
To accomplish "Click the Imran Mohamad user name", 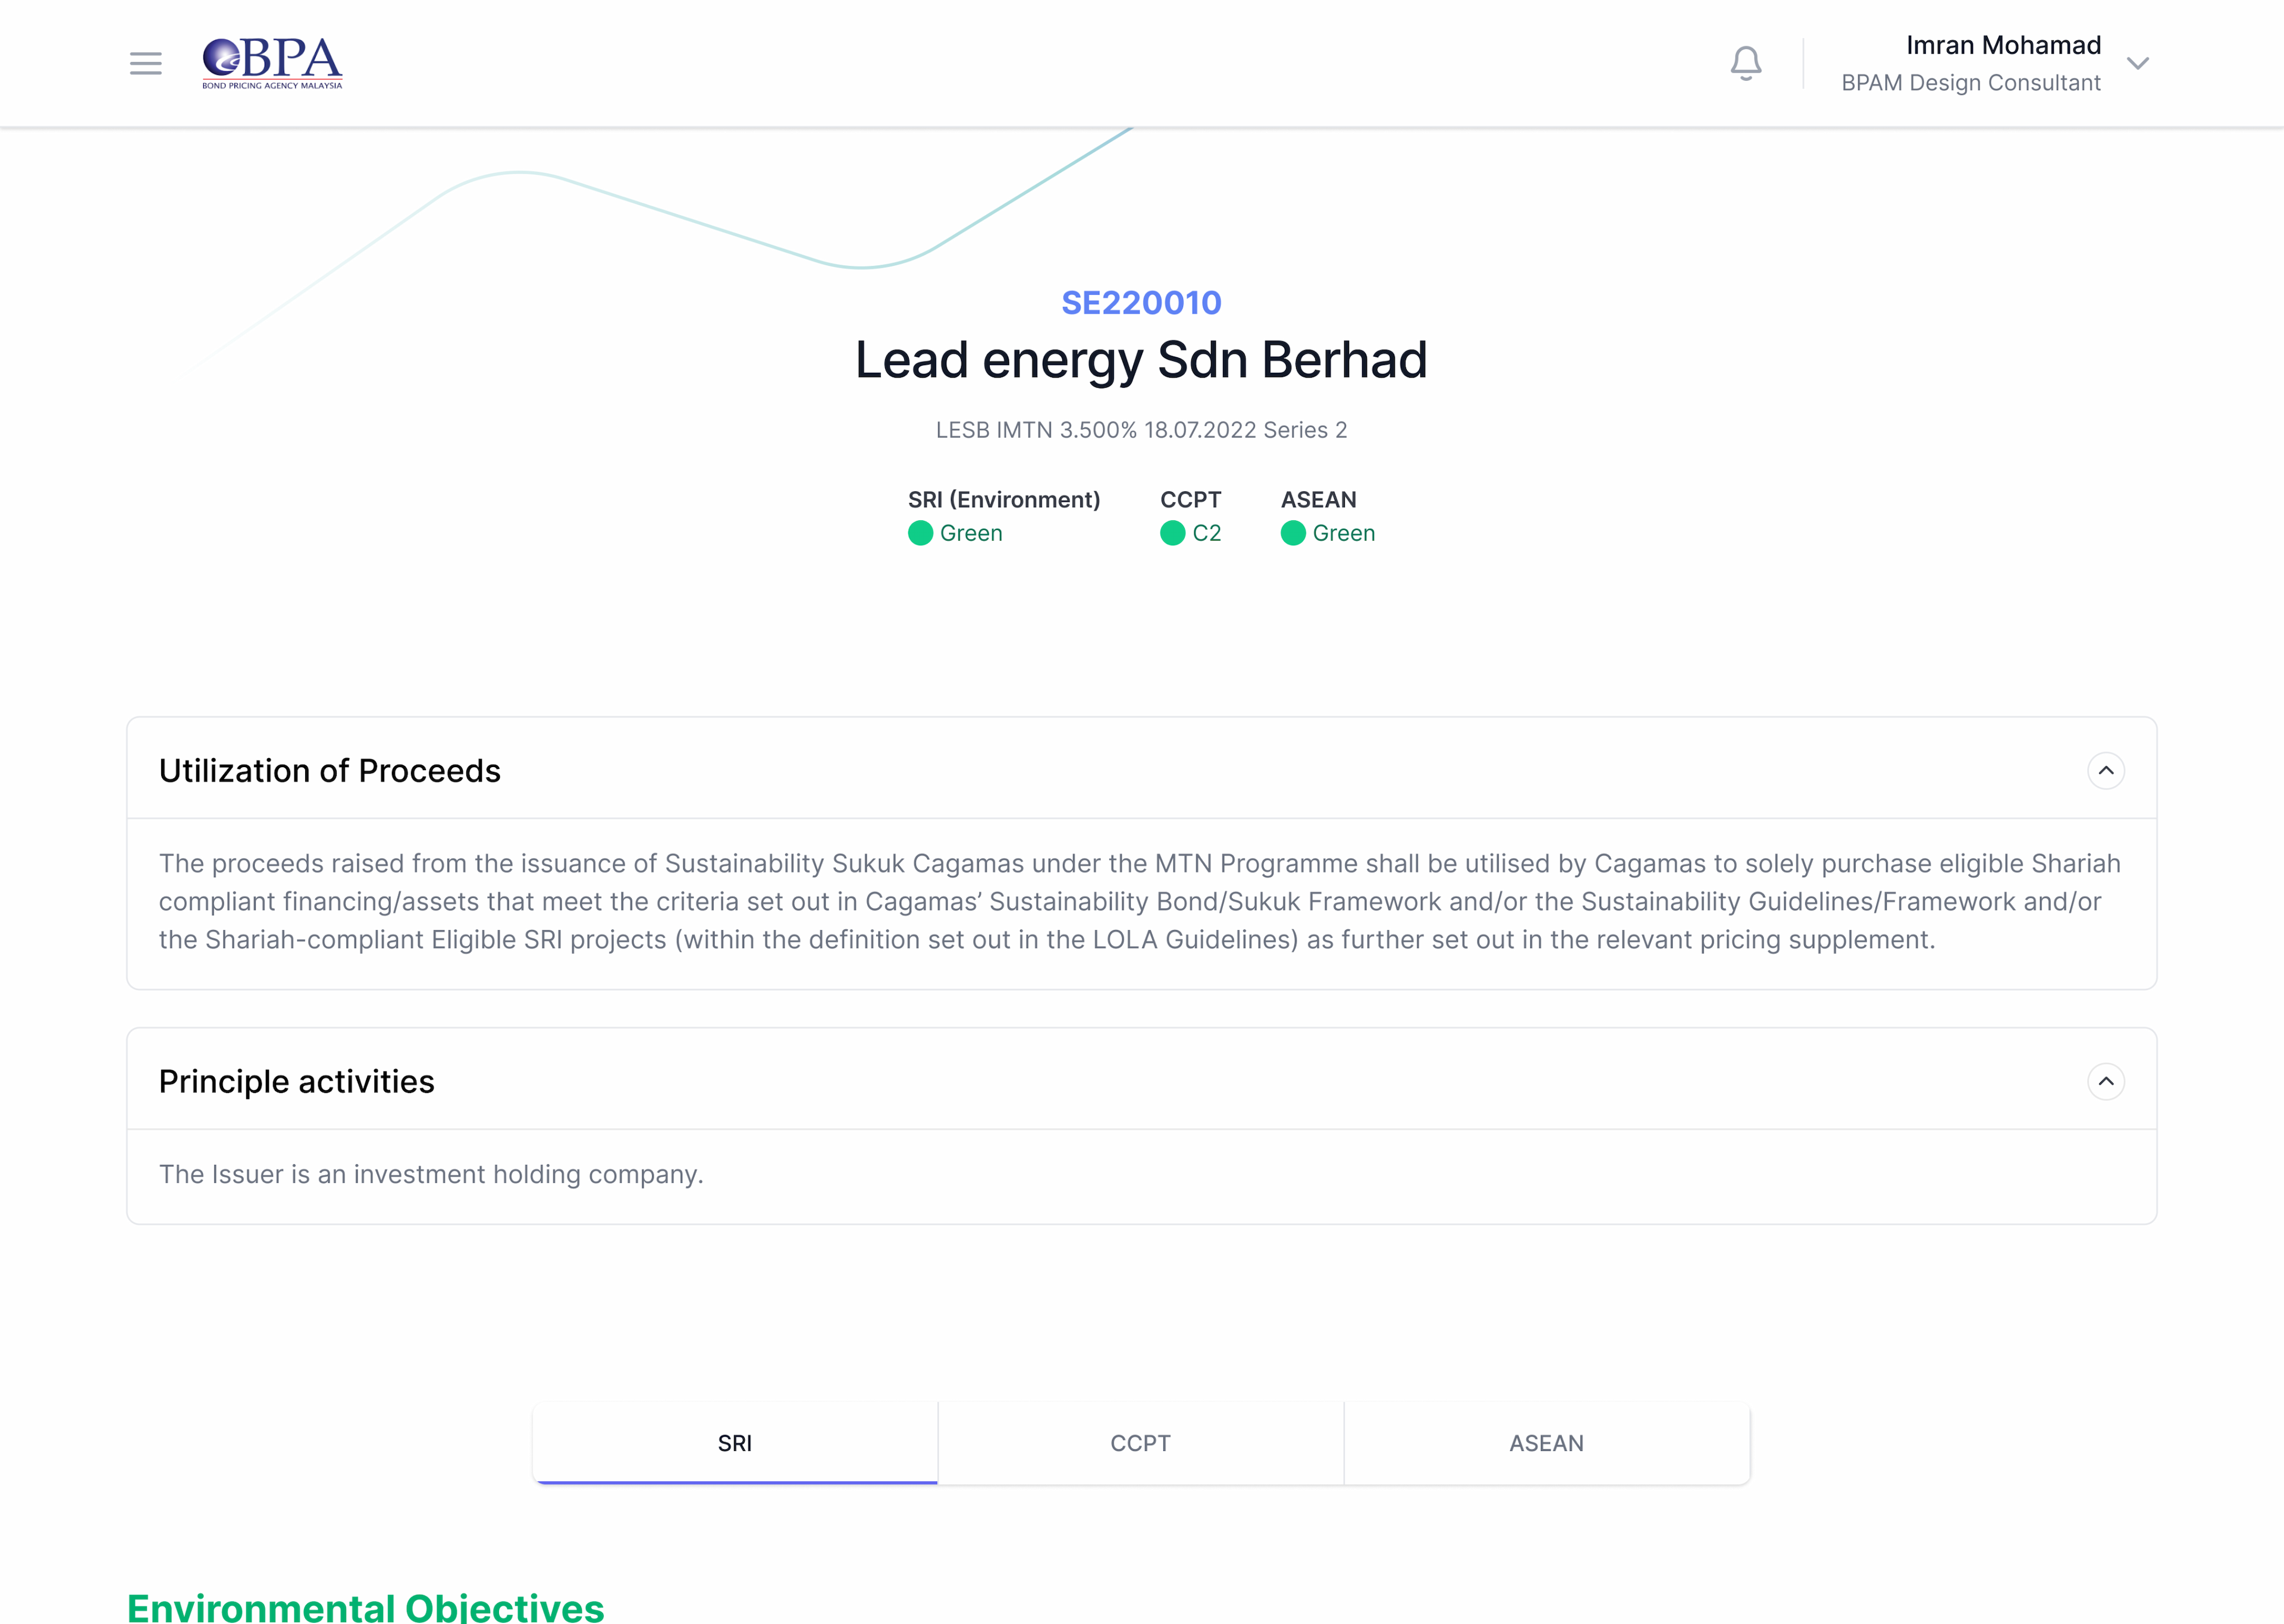I will pyautogui.click(x=2003, y=45).
